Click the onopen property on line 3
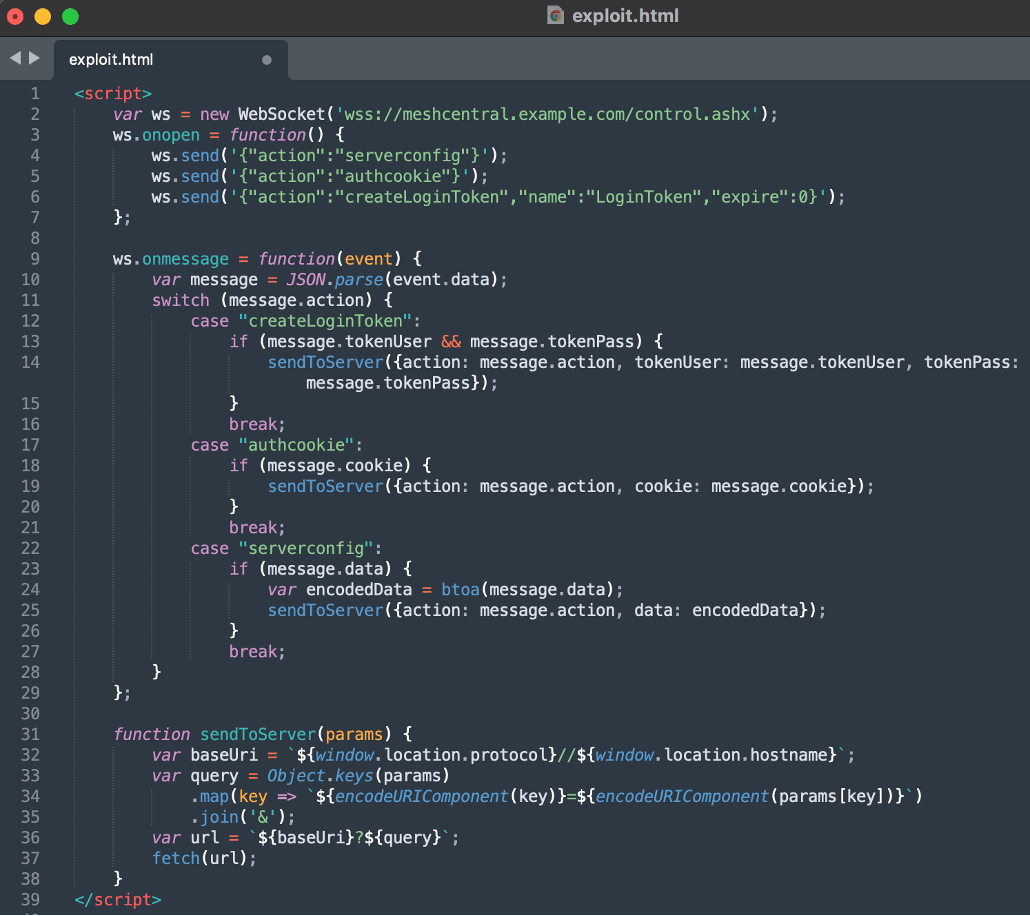The width and height of the screenshot is (1030, 916). coord(171,135)
